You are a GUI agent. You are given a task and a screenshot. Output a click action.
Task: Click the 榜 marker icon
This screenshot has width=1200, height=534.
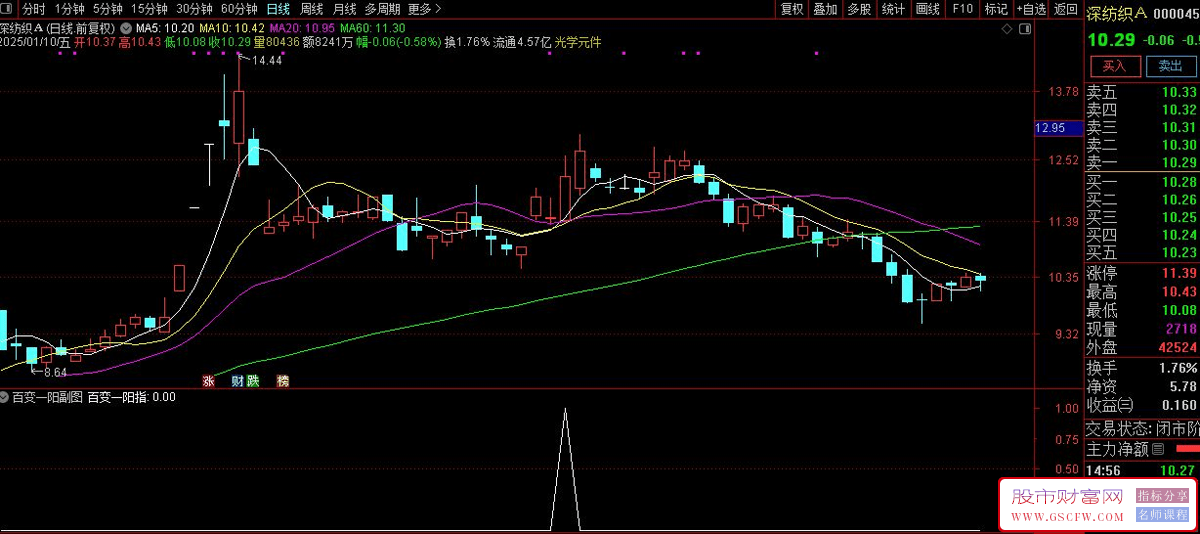click(x=282, y=381)
